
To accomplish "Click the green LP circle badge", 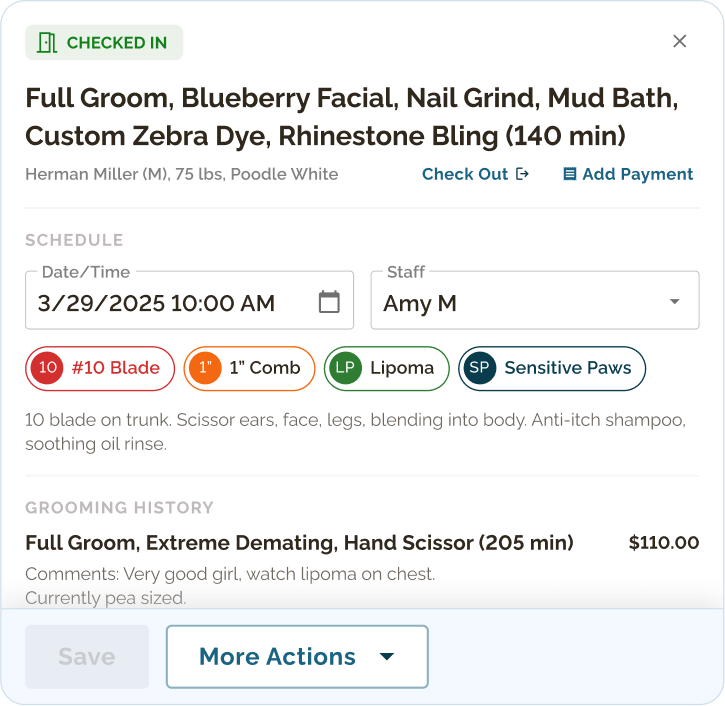I will pos(345,368).
